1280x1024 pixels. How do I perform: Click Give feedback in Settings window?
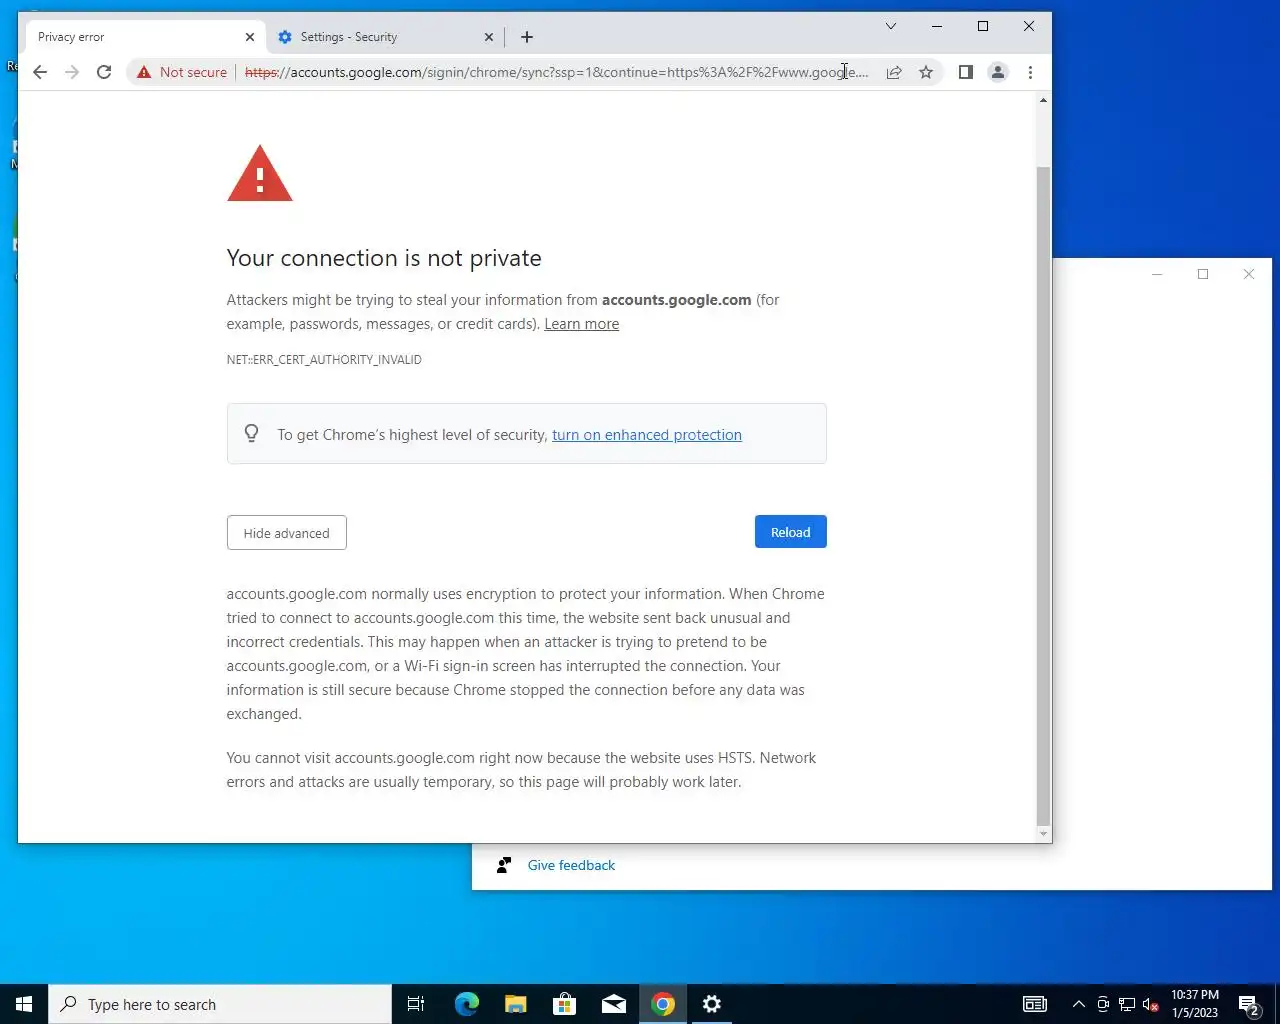click(x=571, y=866)
